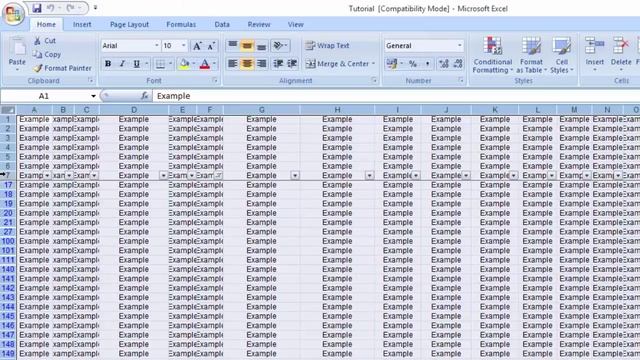Apply Percent Style

tap(413, 64)
